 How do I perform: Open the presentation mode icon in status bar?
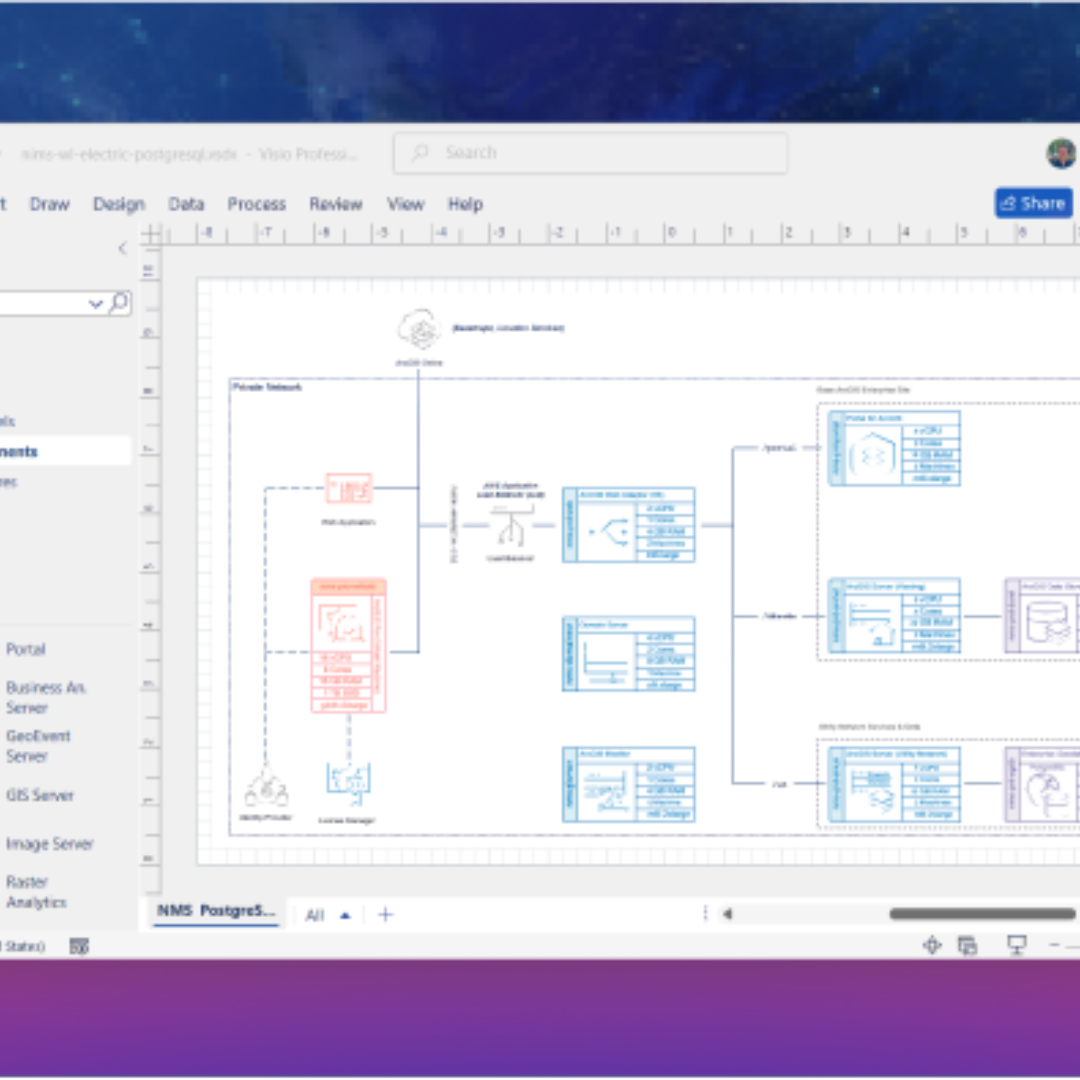tap(1017, 945)
